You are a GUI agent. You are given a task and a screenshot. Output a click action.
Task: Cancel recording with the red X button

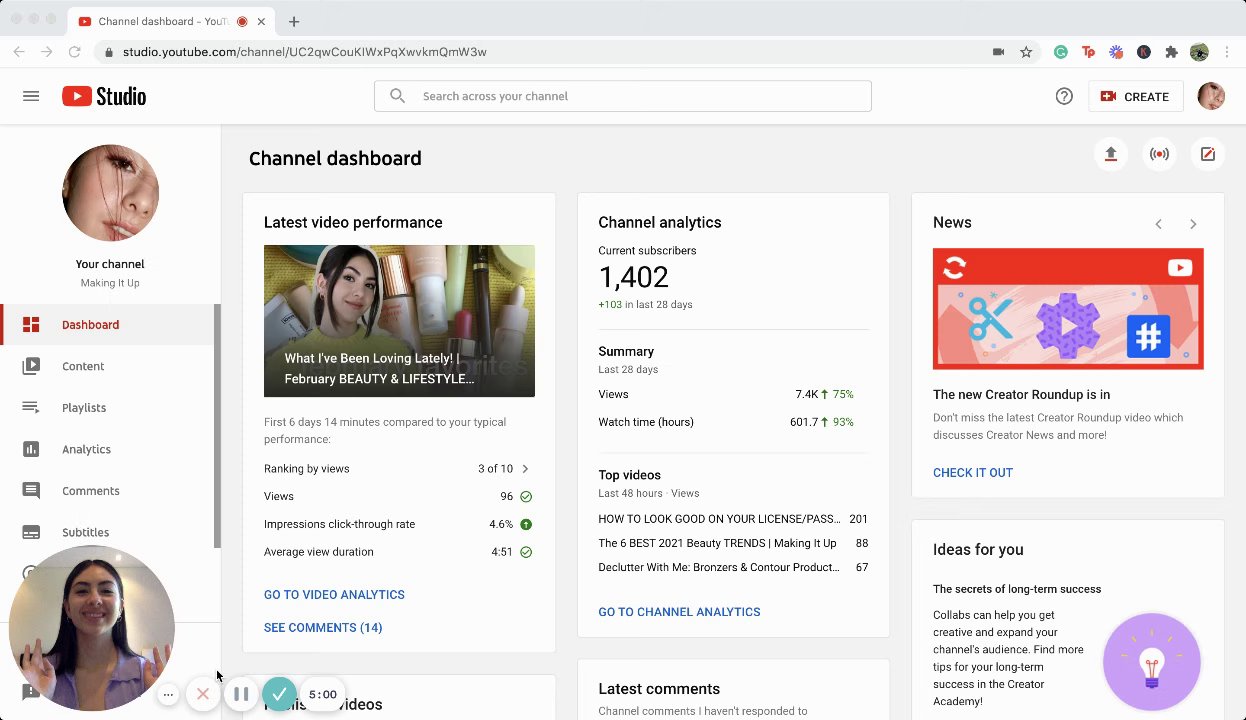tap(203, 694)
